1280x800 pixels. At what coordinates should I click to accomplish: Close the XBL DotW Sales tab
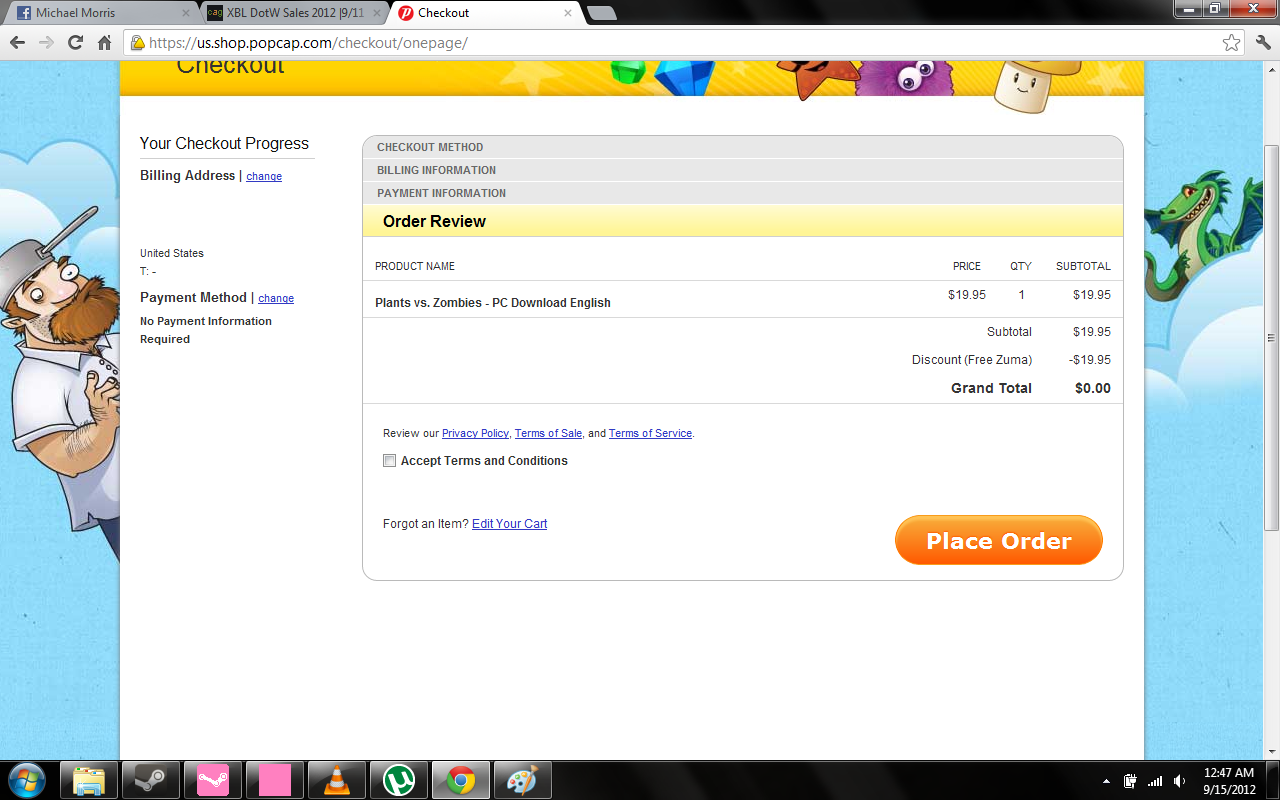pos(377,13)
